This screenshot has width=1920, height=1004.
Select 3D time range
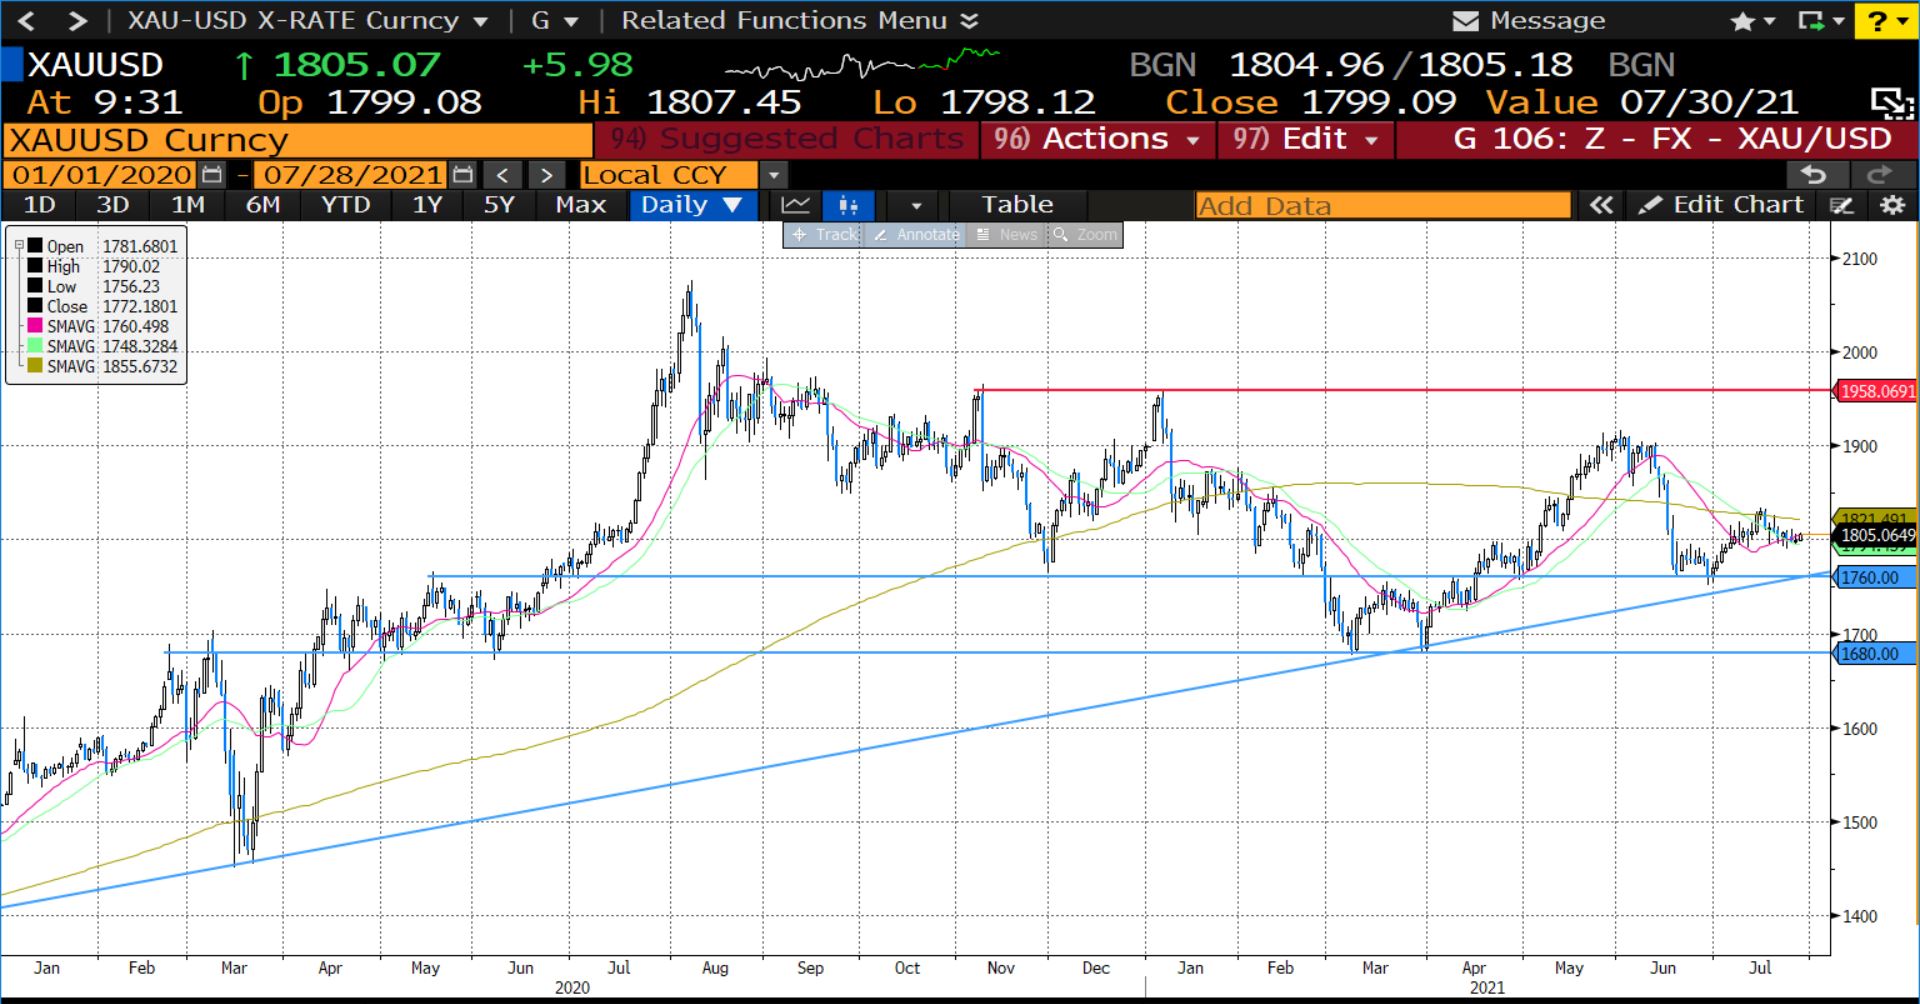click(112, 205)
